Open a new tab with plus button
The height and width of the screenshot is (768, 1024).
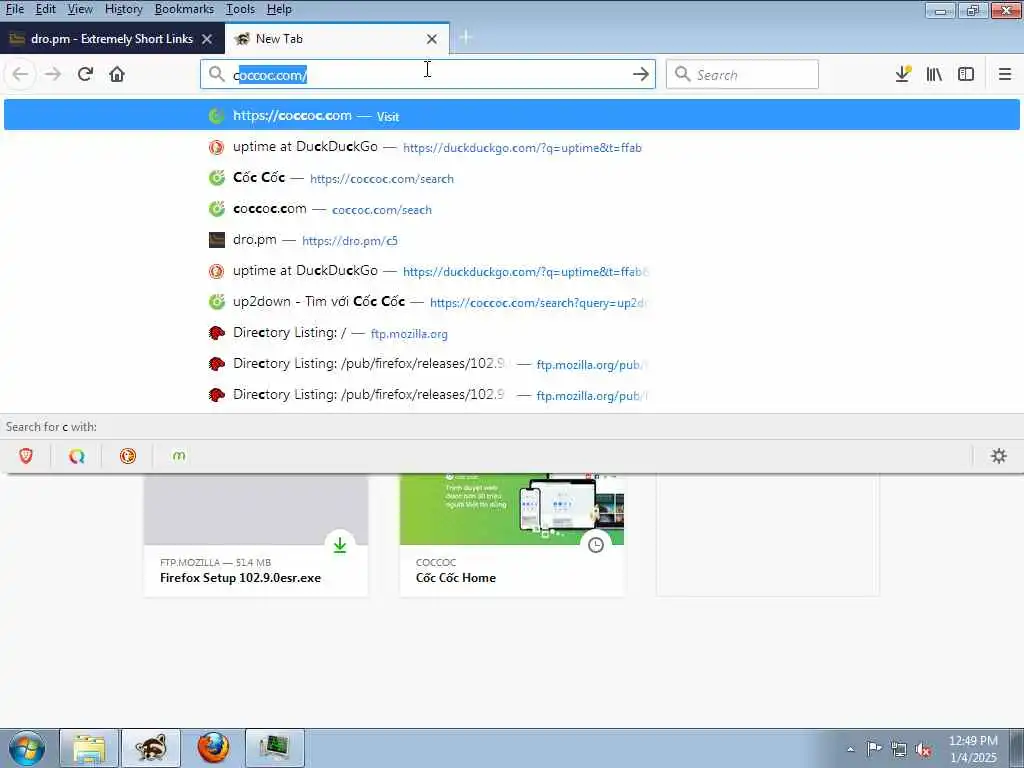[x=466, y=38]
